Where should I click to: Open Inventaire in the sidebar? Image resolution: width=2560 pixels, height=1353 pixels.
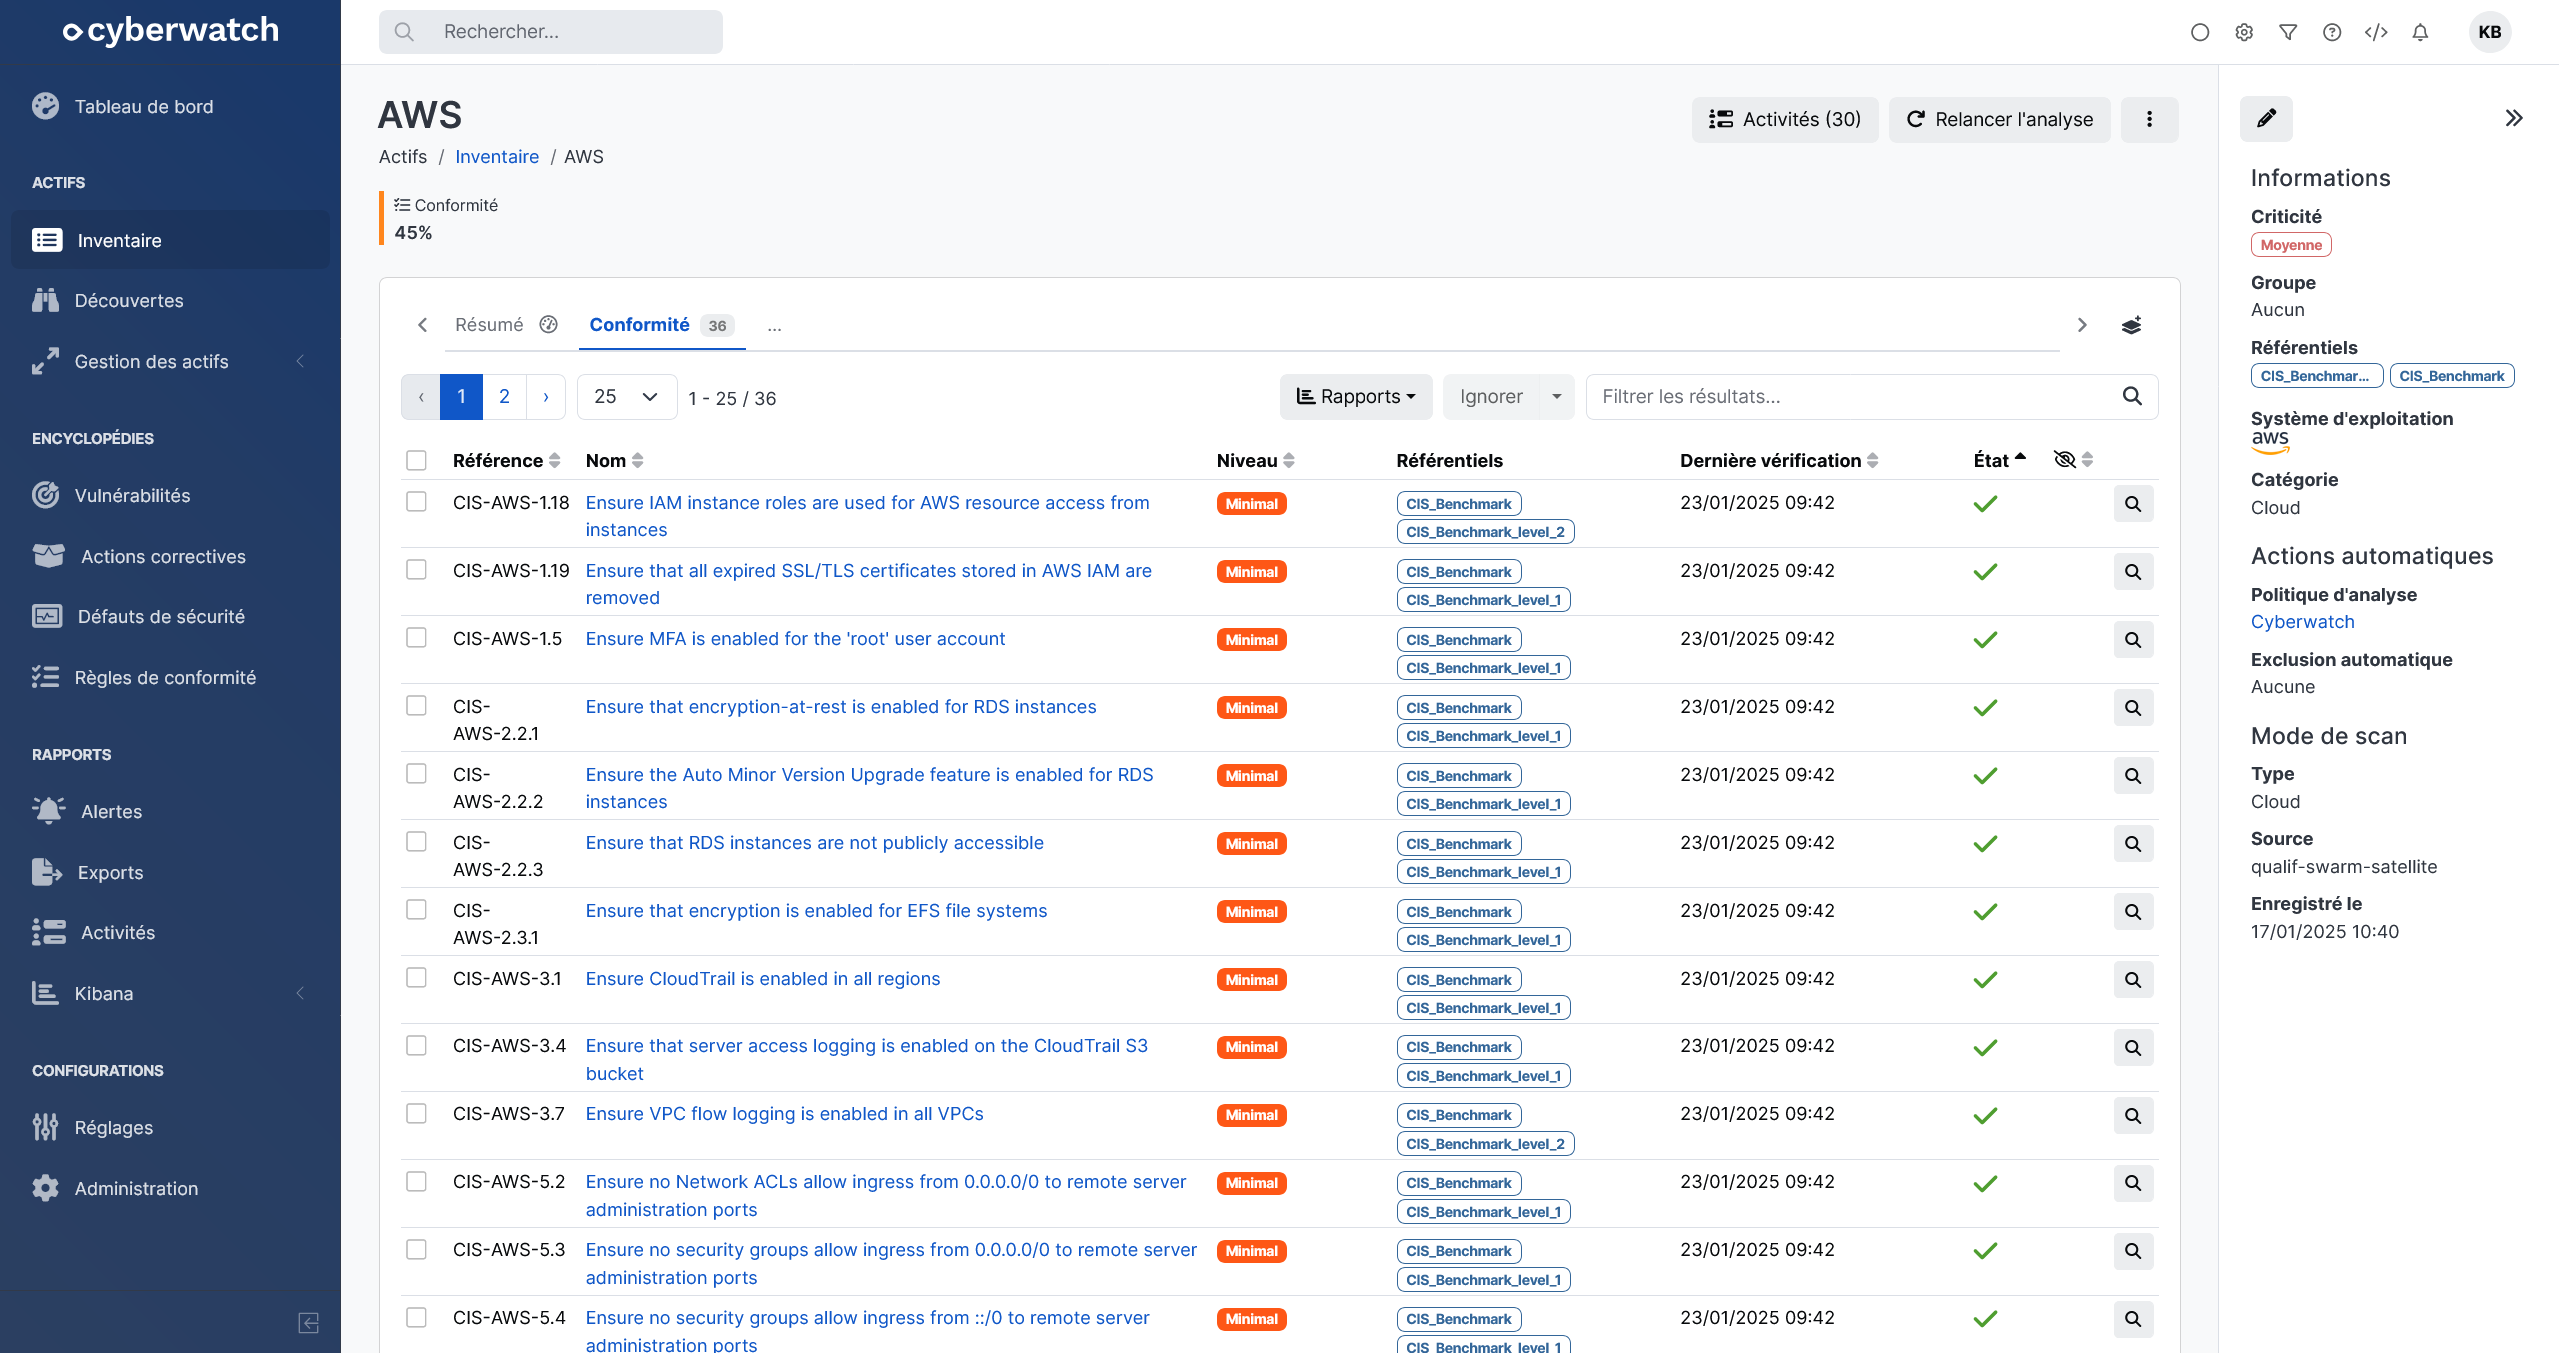(x=170, y=241)
